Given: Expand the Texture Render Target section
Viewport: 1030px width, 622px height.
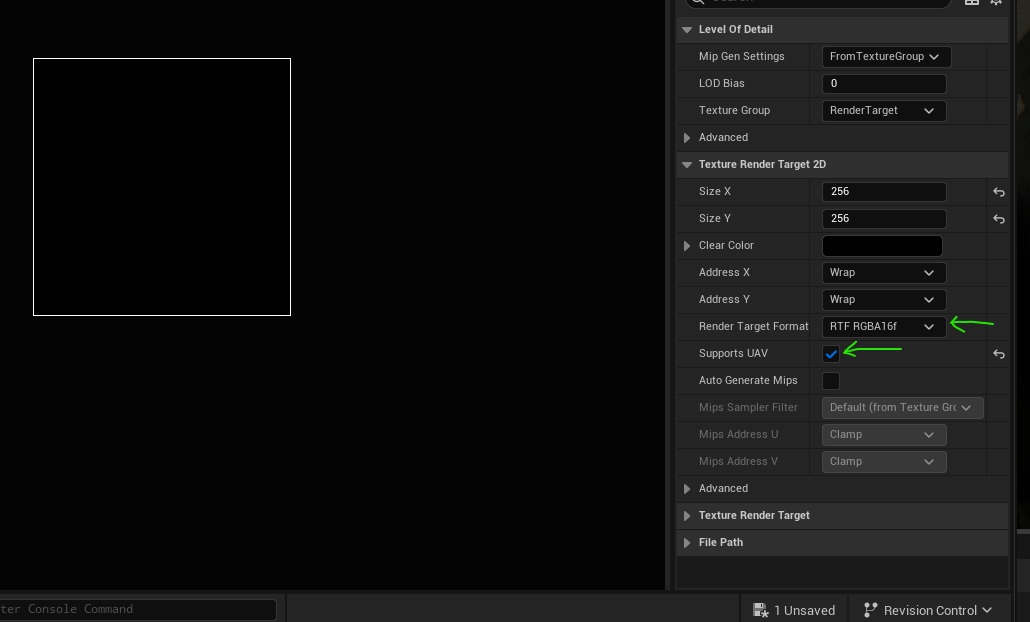Looking at the screenshot, I should click(687, 516).
